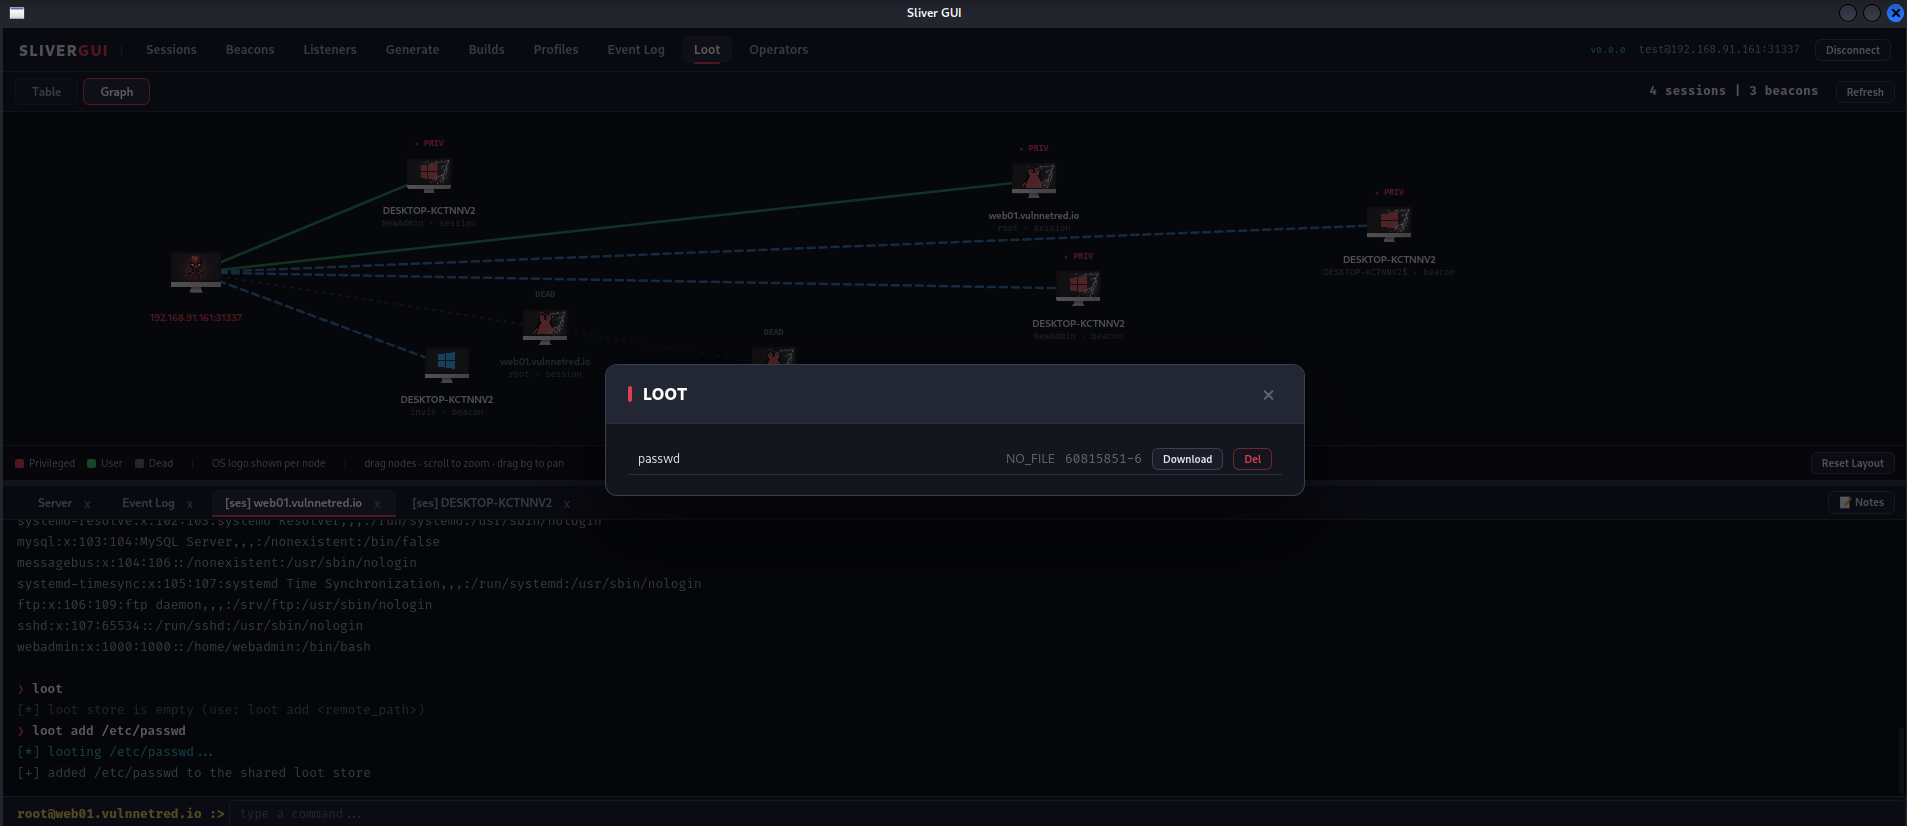Close the Server terminal tab
This screenshot has width=1907, height=826.
[87, 504]
